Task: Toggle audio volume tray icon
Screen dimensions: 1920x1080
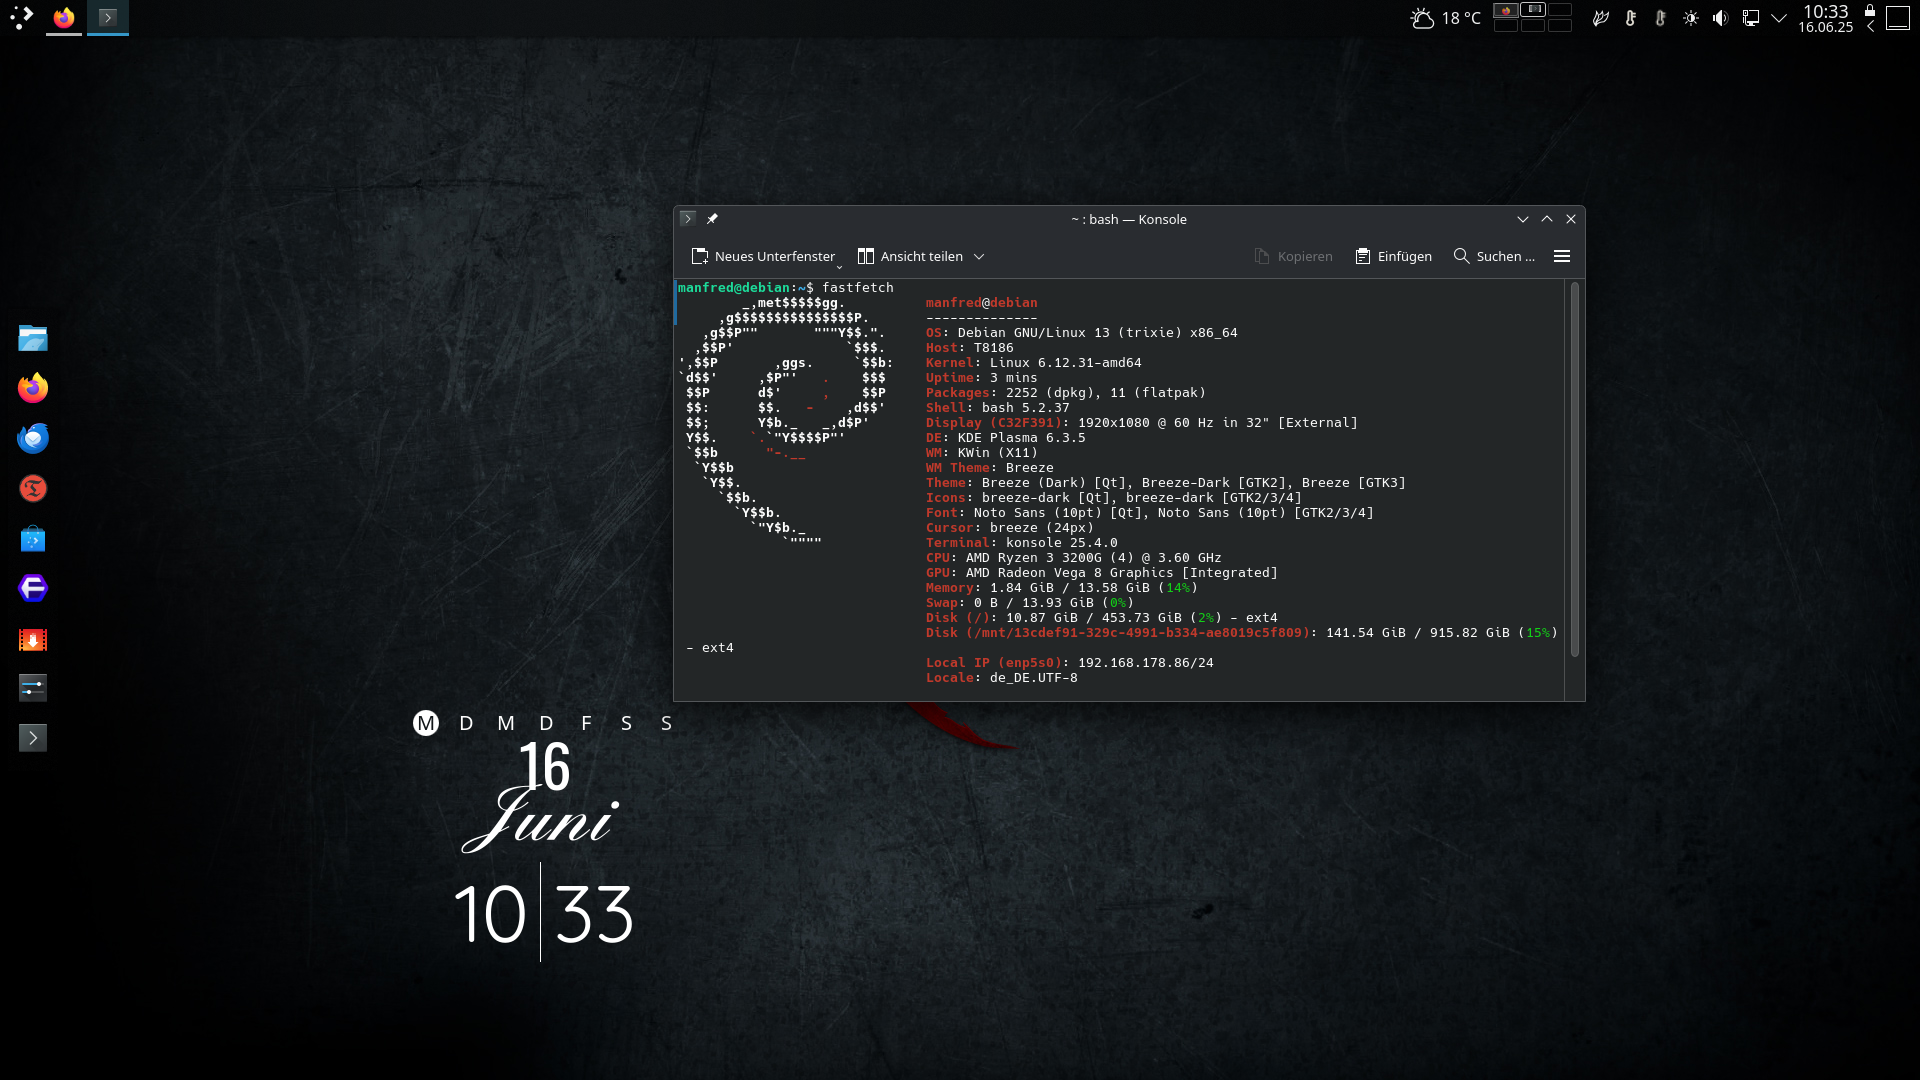Action: 1720,18
